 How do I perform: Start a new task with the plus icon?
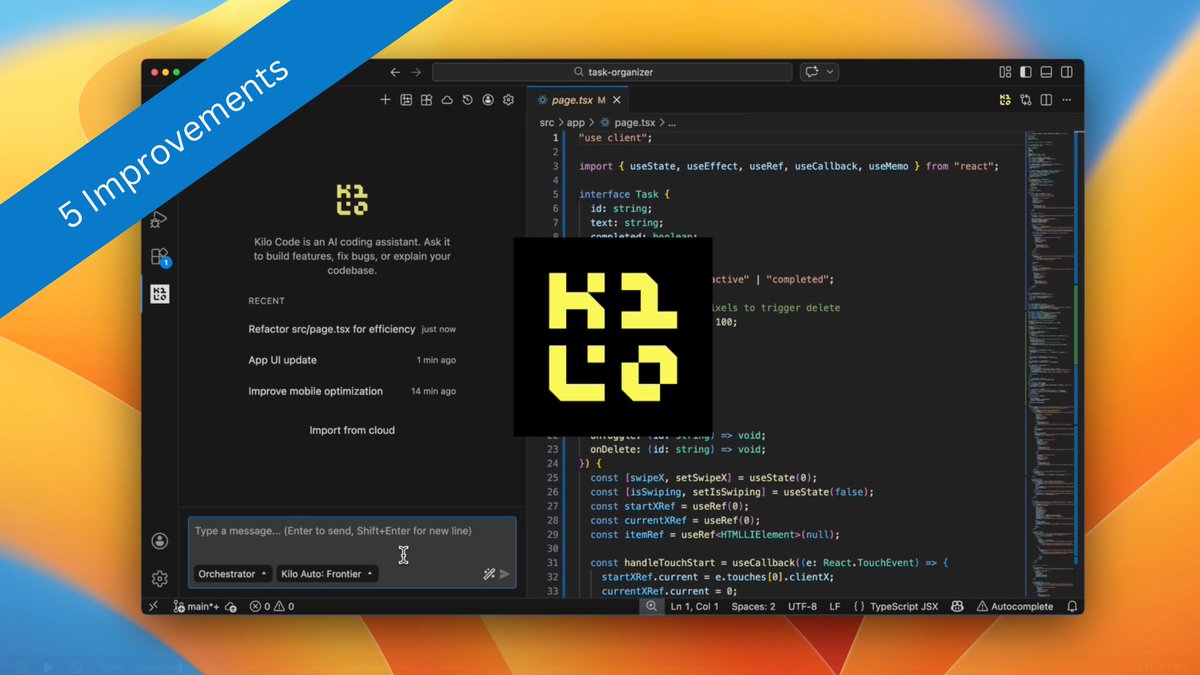pyautogui.click(x=385, y=100)
